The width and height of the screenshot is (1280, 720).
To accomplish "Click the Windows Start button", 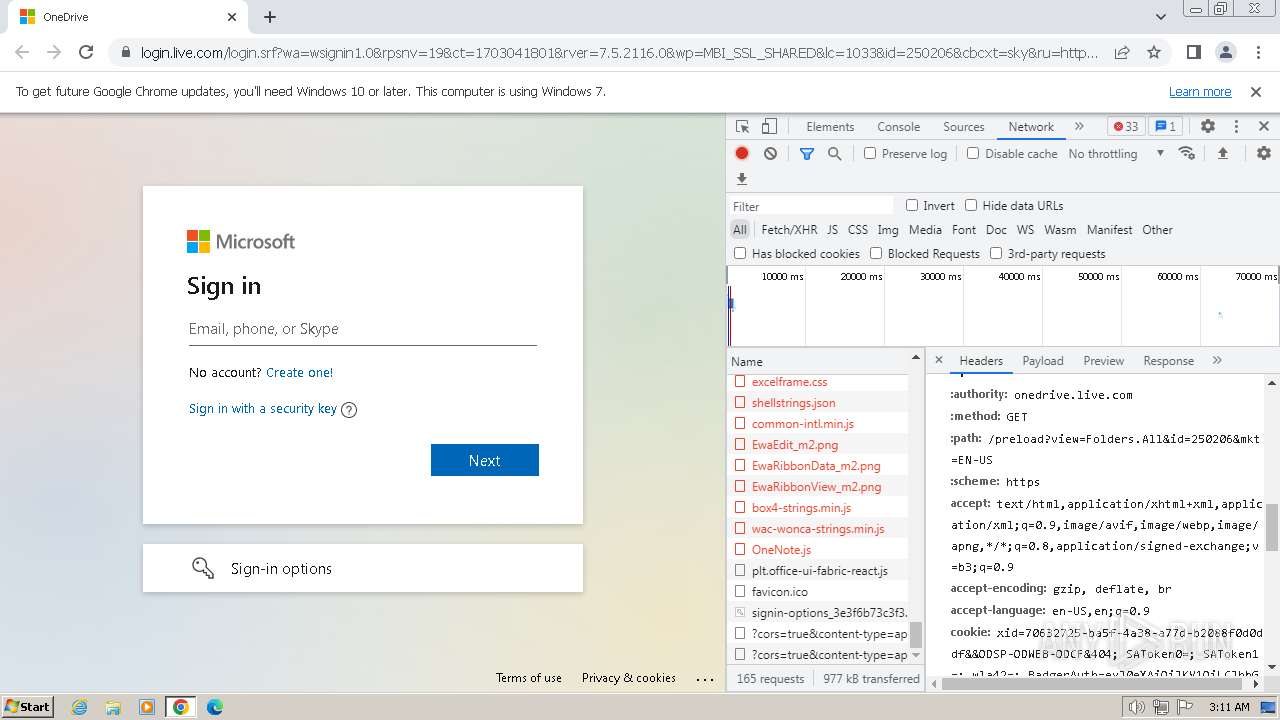I will coord(28,706).
